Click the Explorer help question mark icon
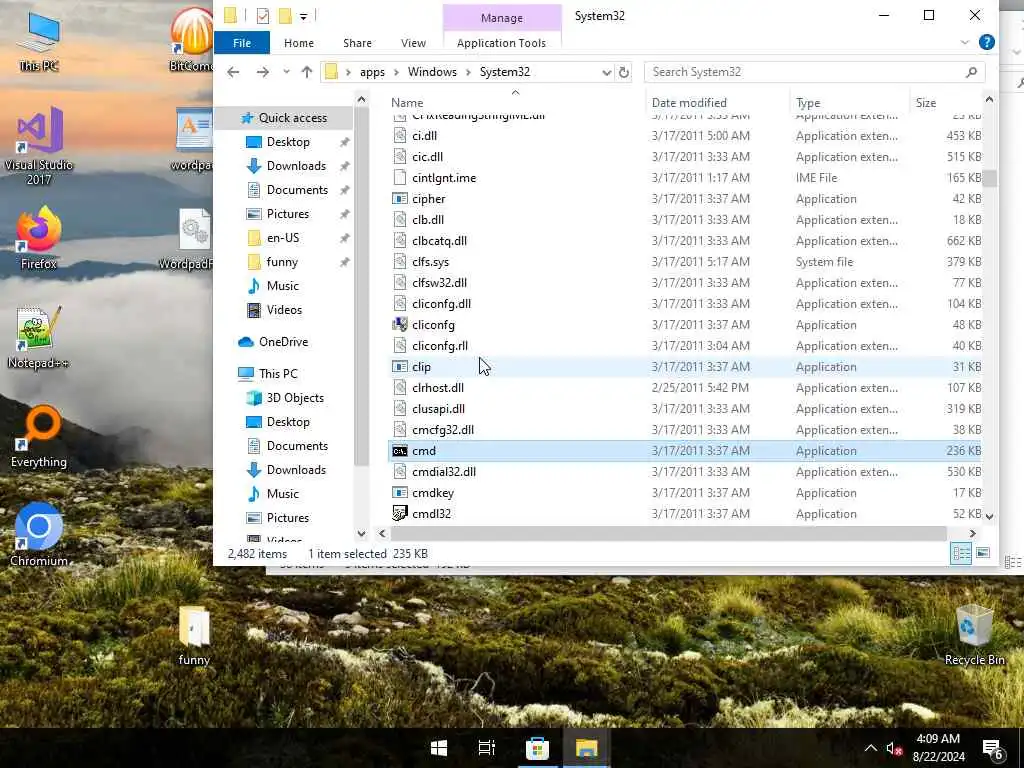 click(987, 42)
